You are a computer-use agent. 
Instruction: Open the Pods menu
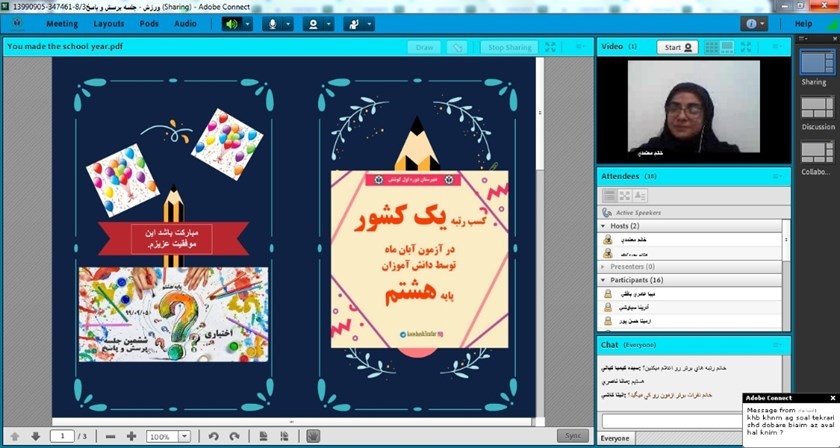(149, 23)
